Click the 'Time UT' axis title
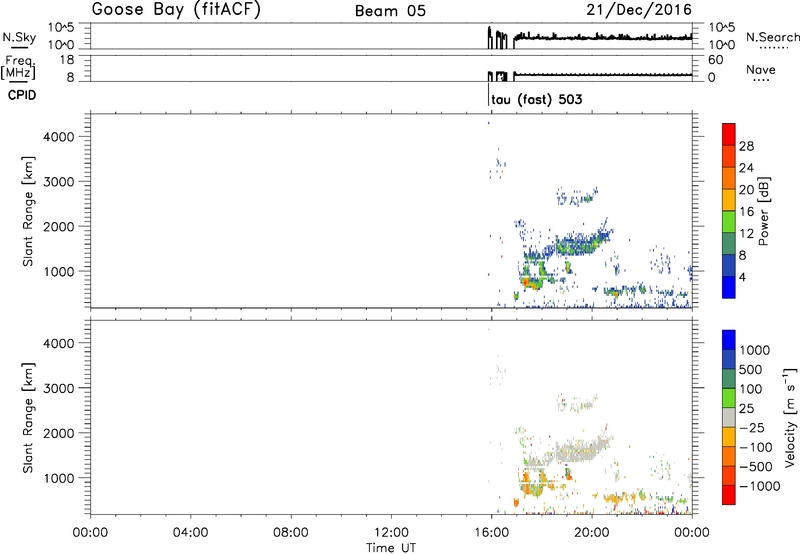 point(391,548)
